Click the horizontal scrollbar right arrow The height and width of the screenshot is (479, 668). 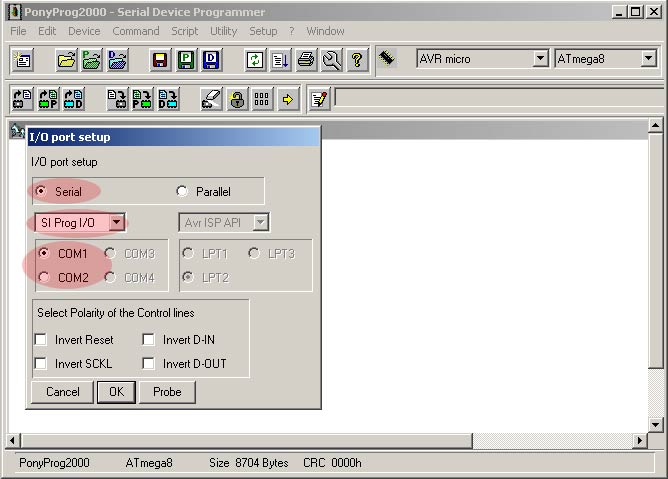640,441
